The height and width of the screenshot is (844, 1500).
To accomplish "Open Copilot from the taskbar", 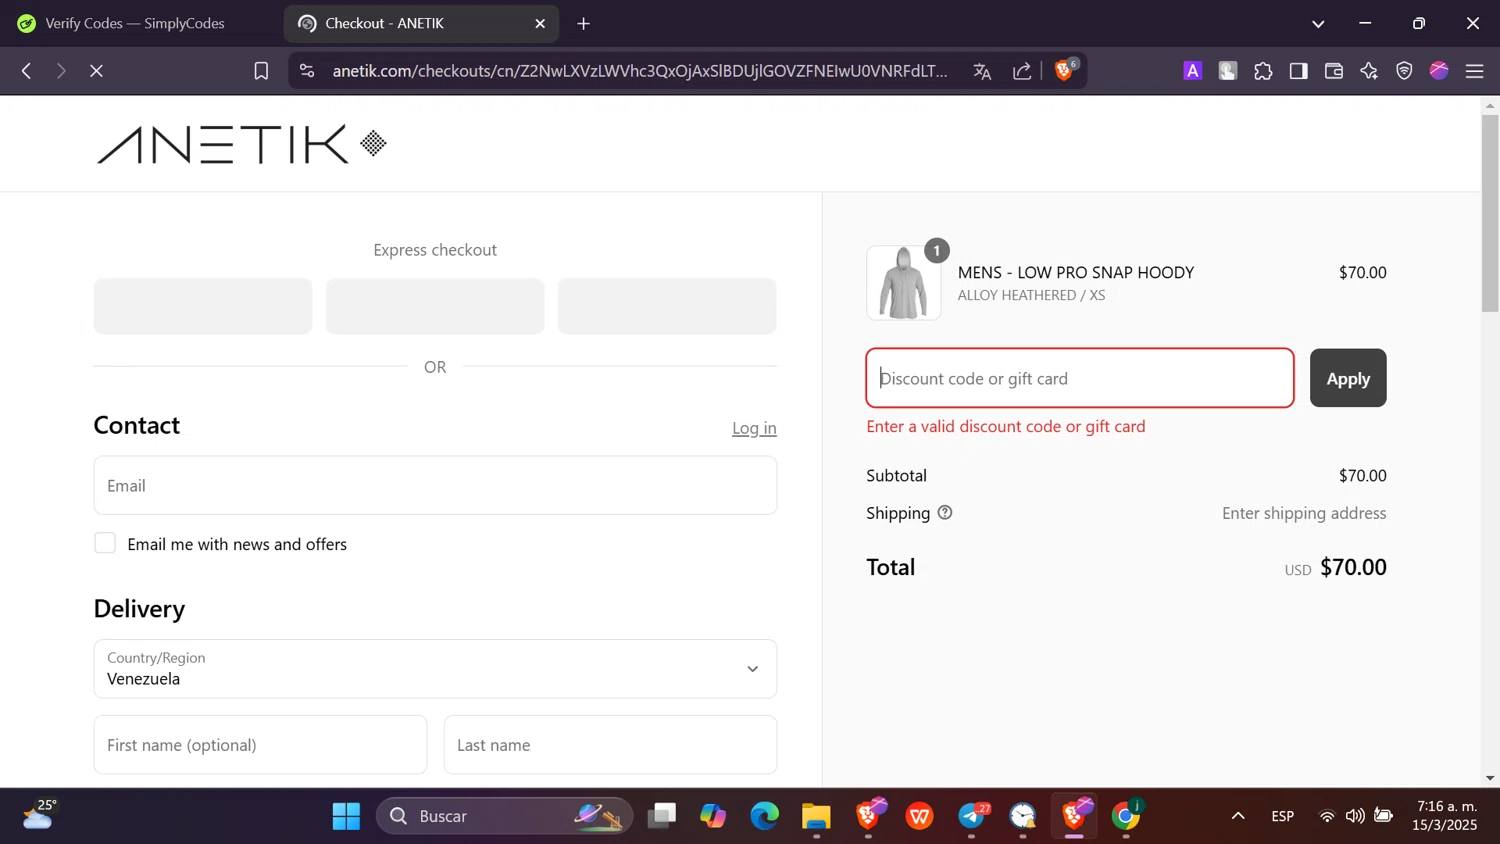I will pyautogui.click(x=713, y=816).
